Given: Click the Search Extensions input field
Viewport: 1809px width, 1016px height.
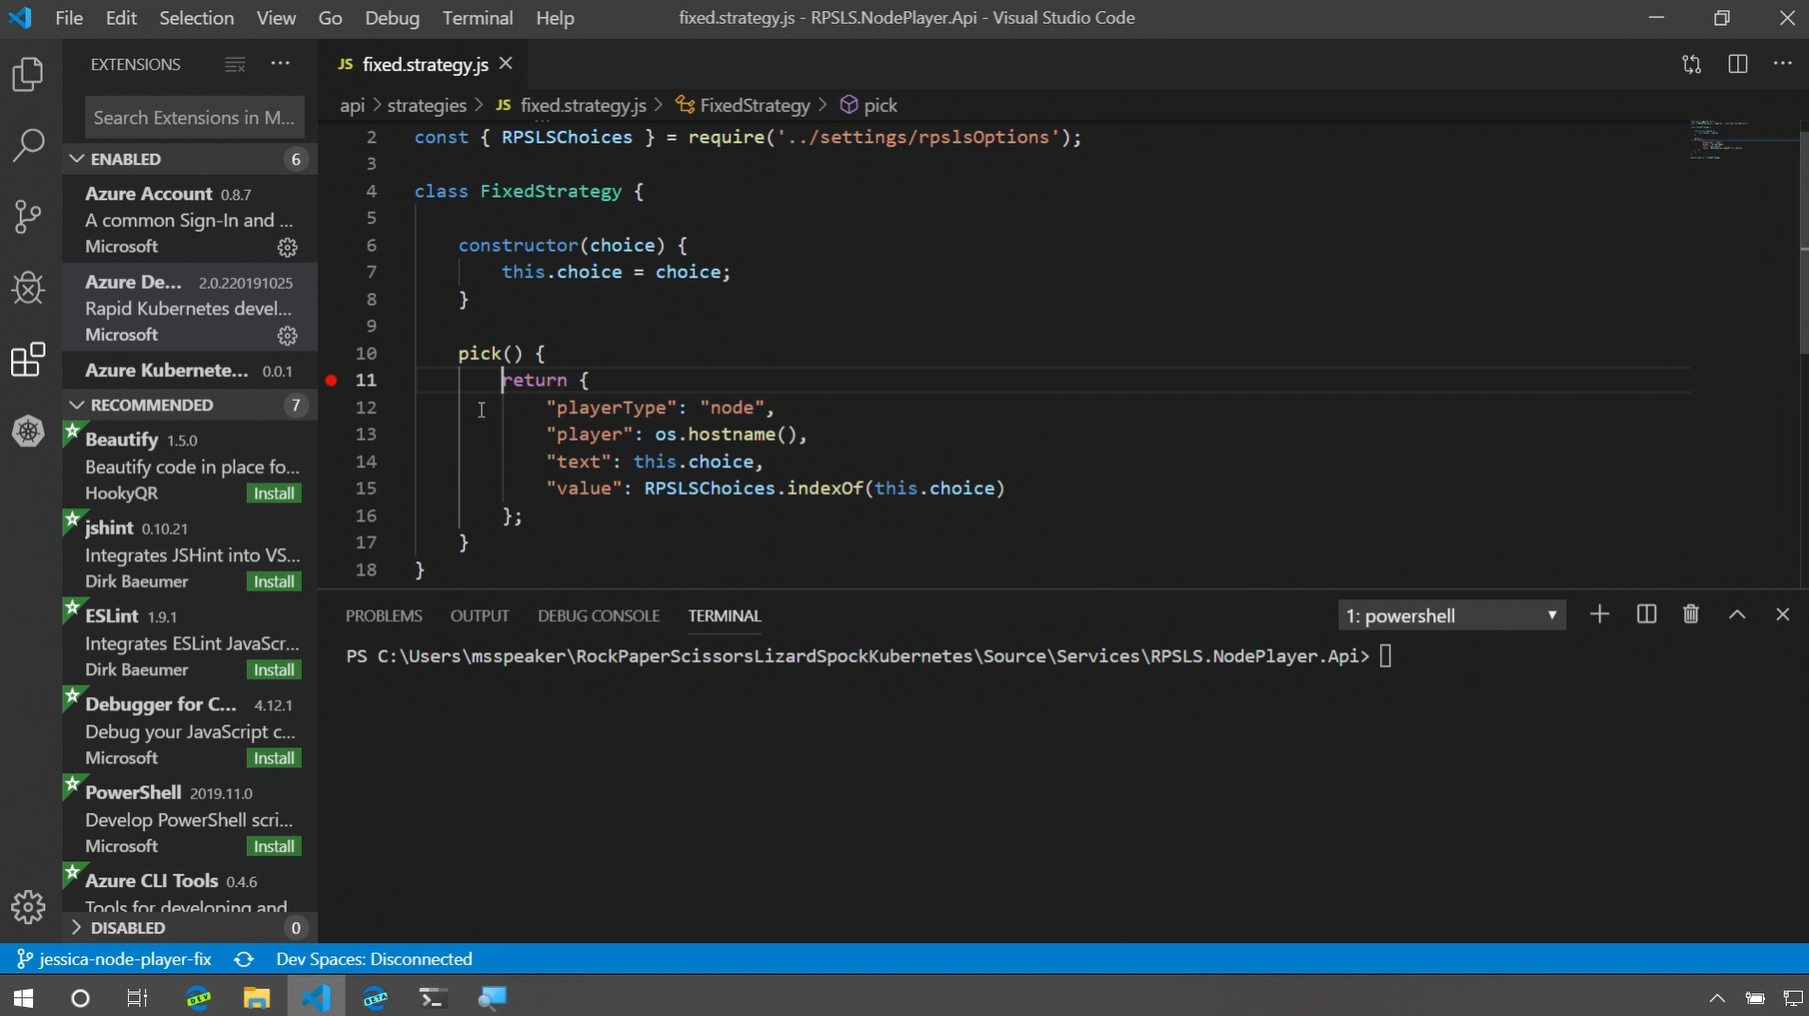Looking at the screenshot, I should pos(194,118).
